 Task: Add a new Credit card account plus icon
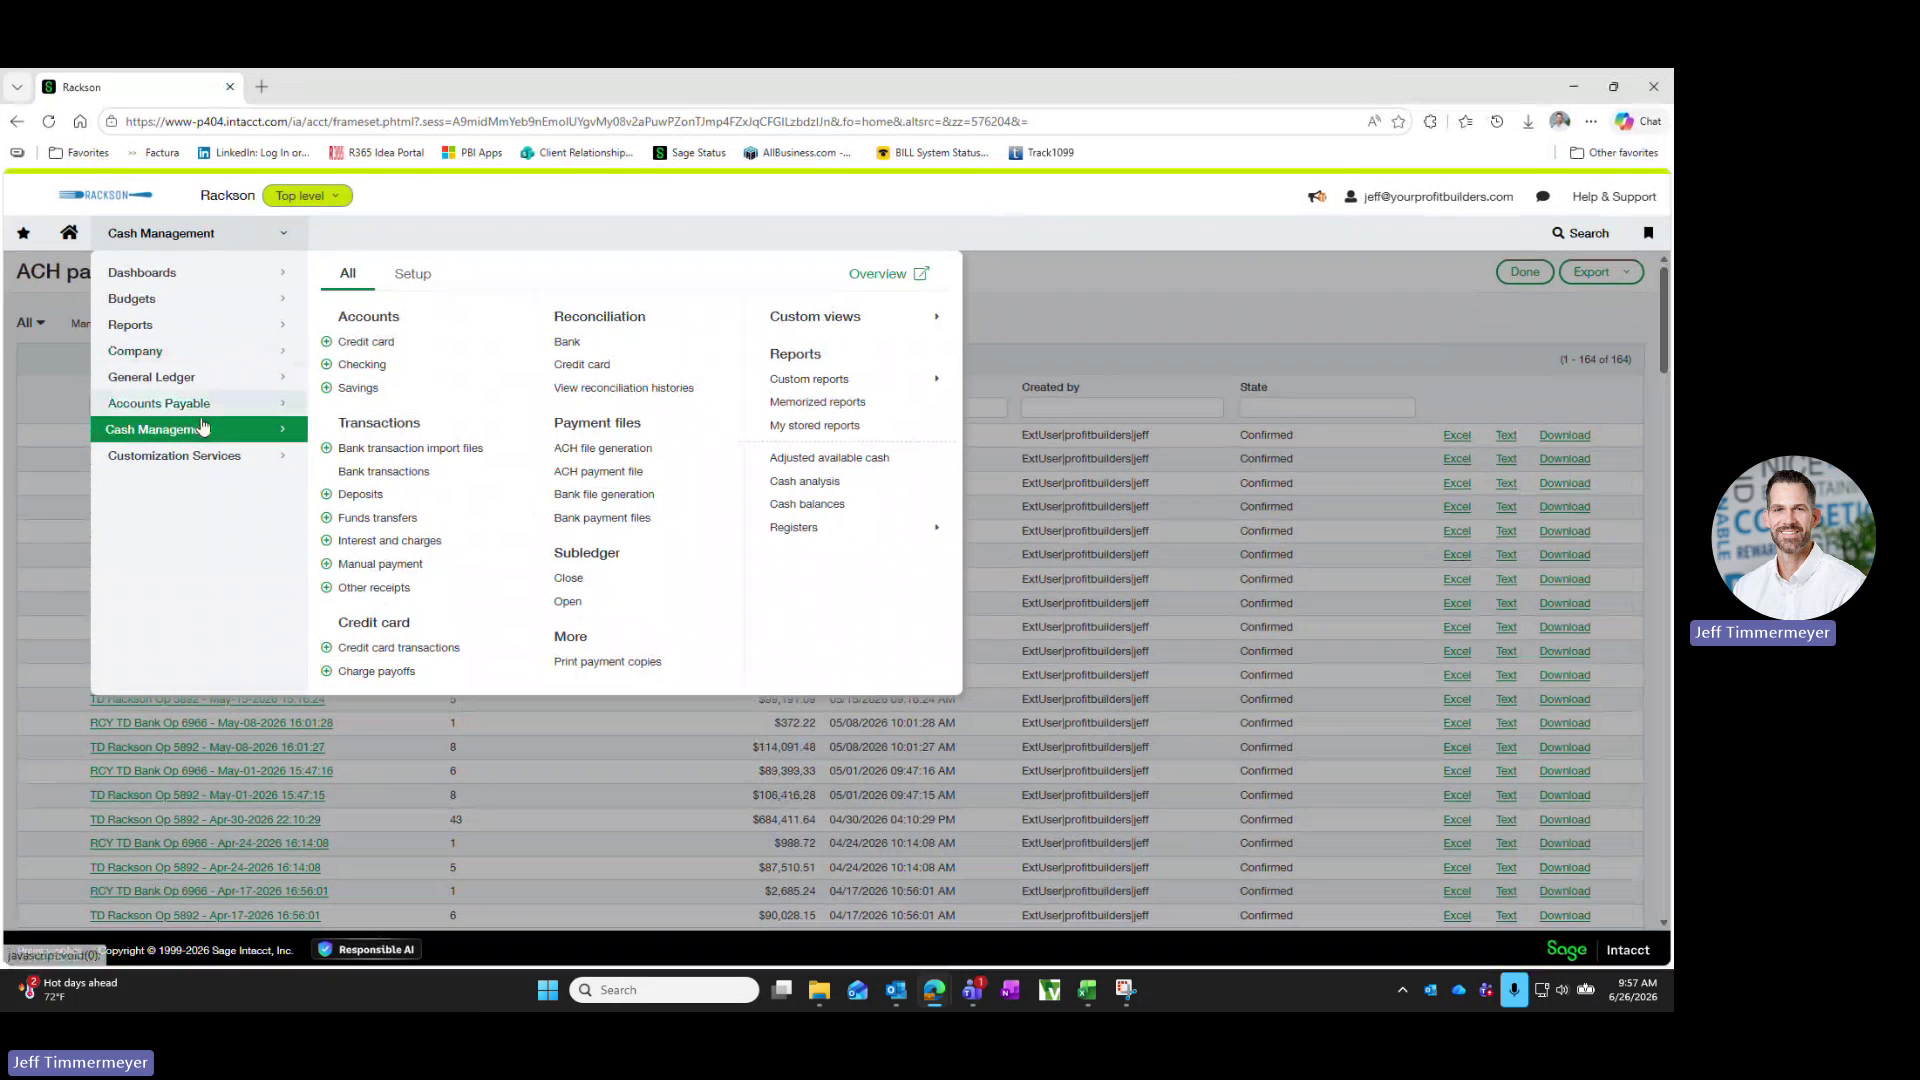point(326,342)
